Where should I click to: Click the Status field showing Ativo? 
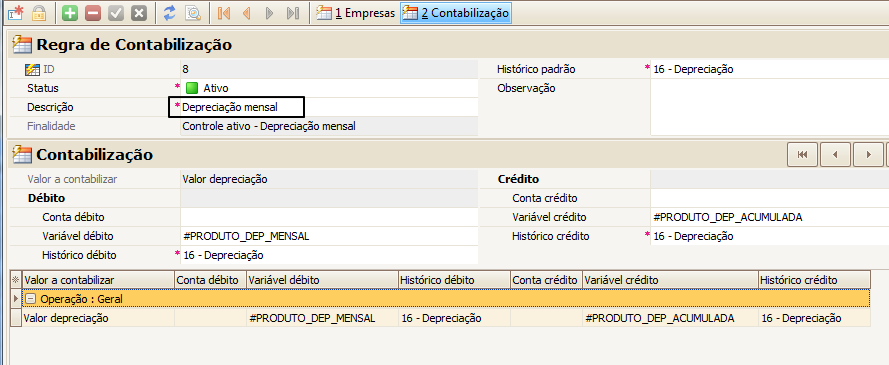[329, 88]
